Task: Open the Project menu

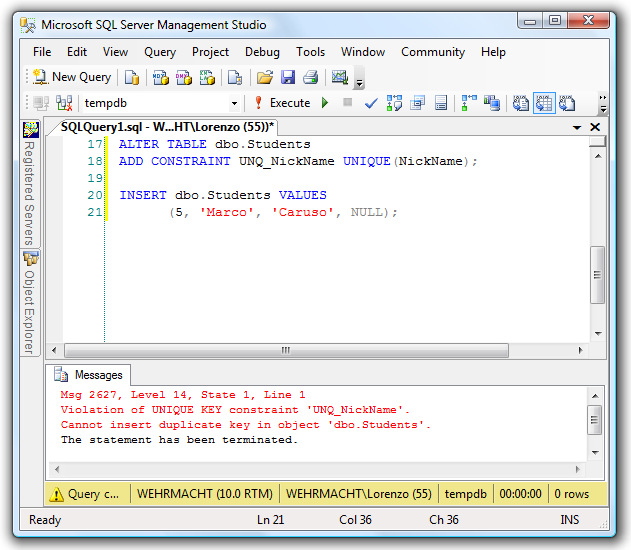Action: pyautogui.click(x=210, y=52)
